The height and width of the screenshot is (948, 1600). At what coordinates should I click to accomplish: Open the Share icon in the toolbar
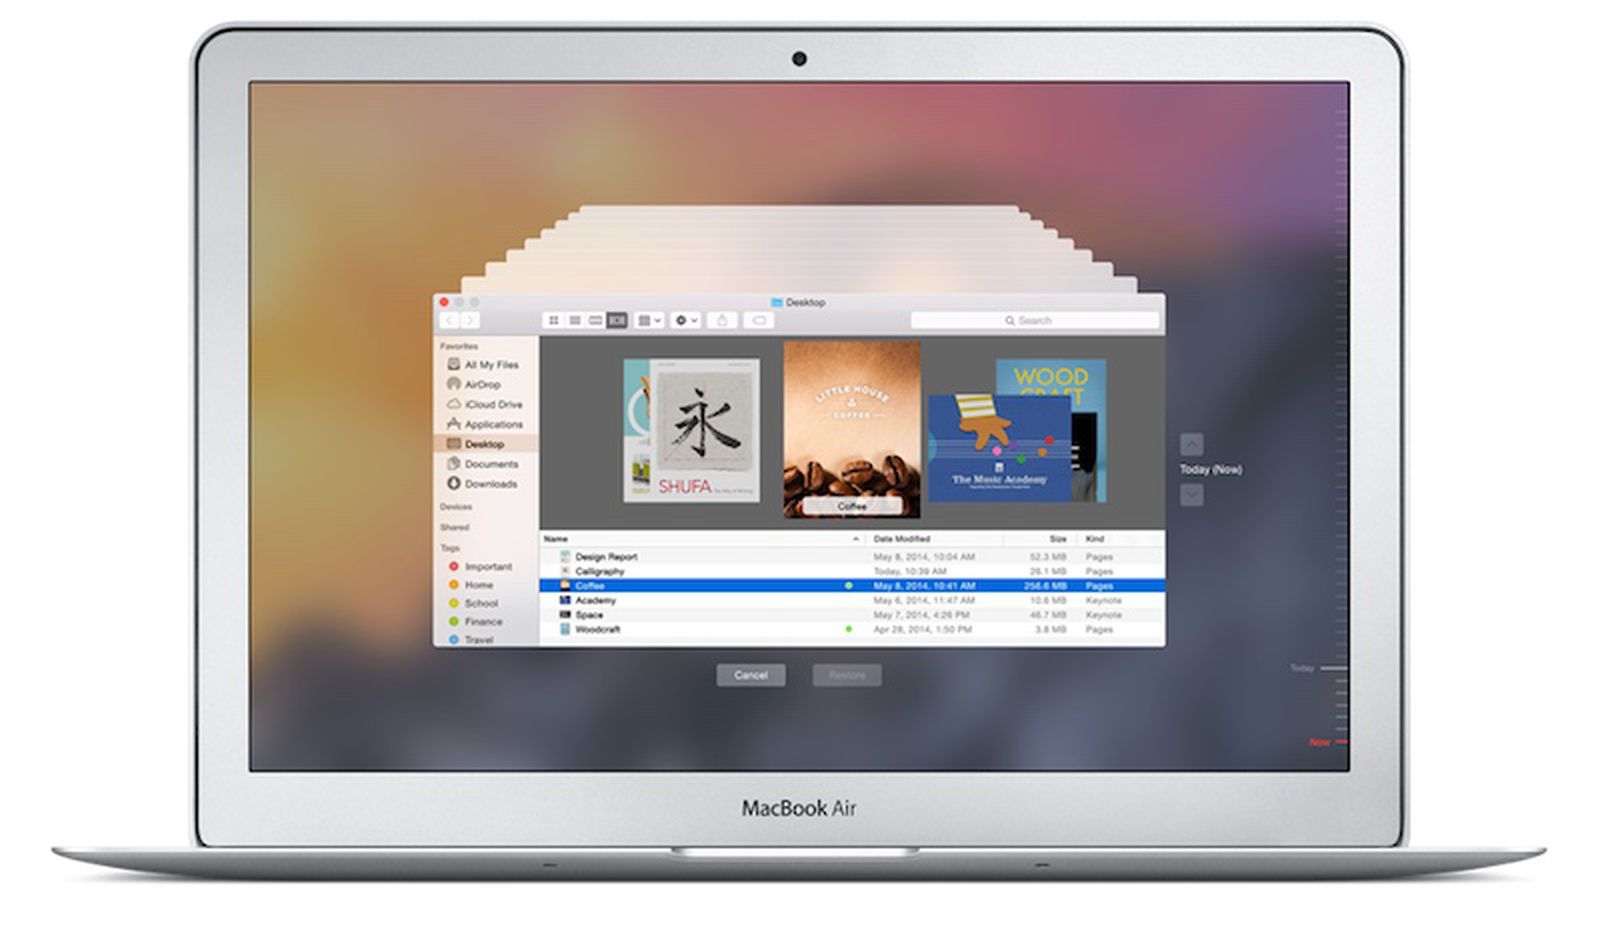pyautogui.click(x=722, y=320)
